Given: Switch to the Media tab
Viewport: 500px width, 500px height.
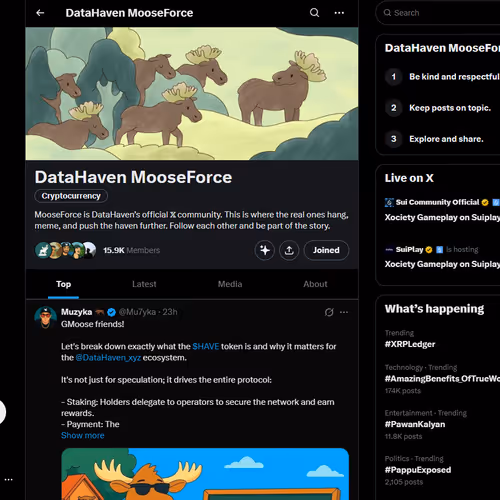Looking at the screenshot, I should point(230,284).
